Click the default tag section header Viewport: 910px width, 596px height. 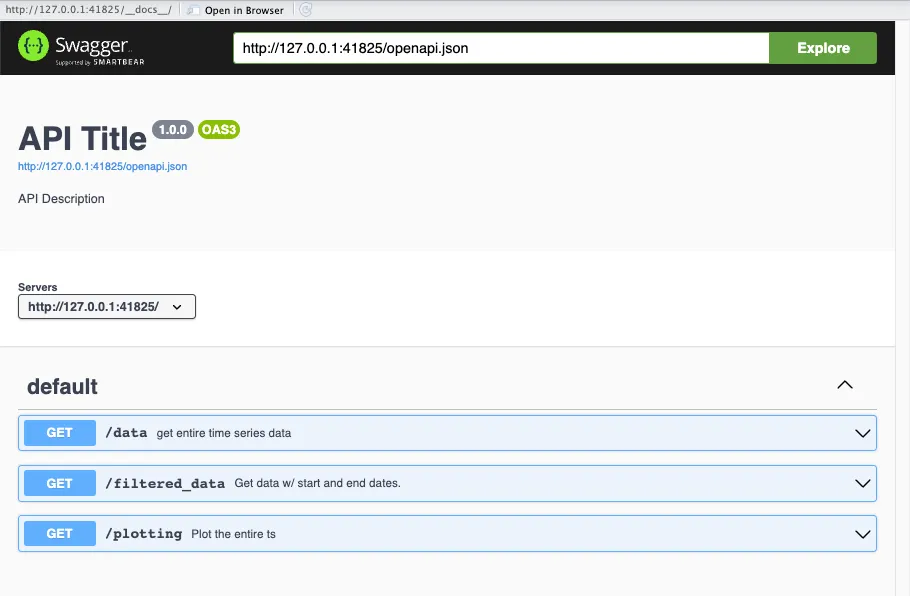(x=61, y=386)
